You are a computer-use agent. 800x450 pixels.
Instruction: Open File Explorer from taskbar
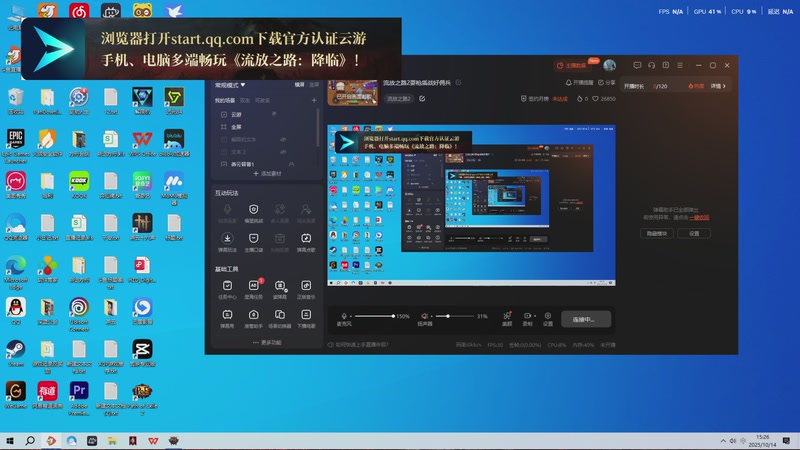(112, 441)
